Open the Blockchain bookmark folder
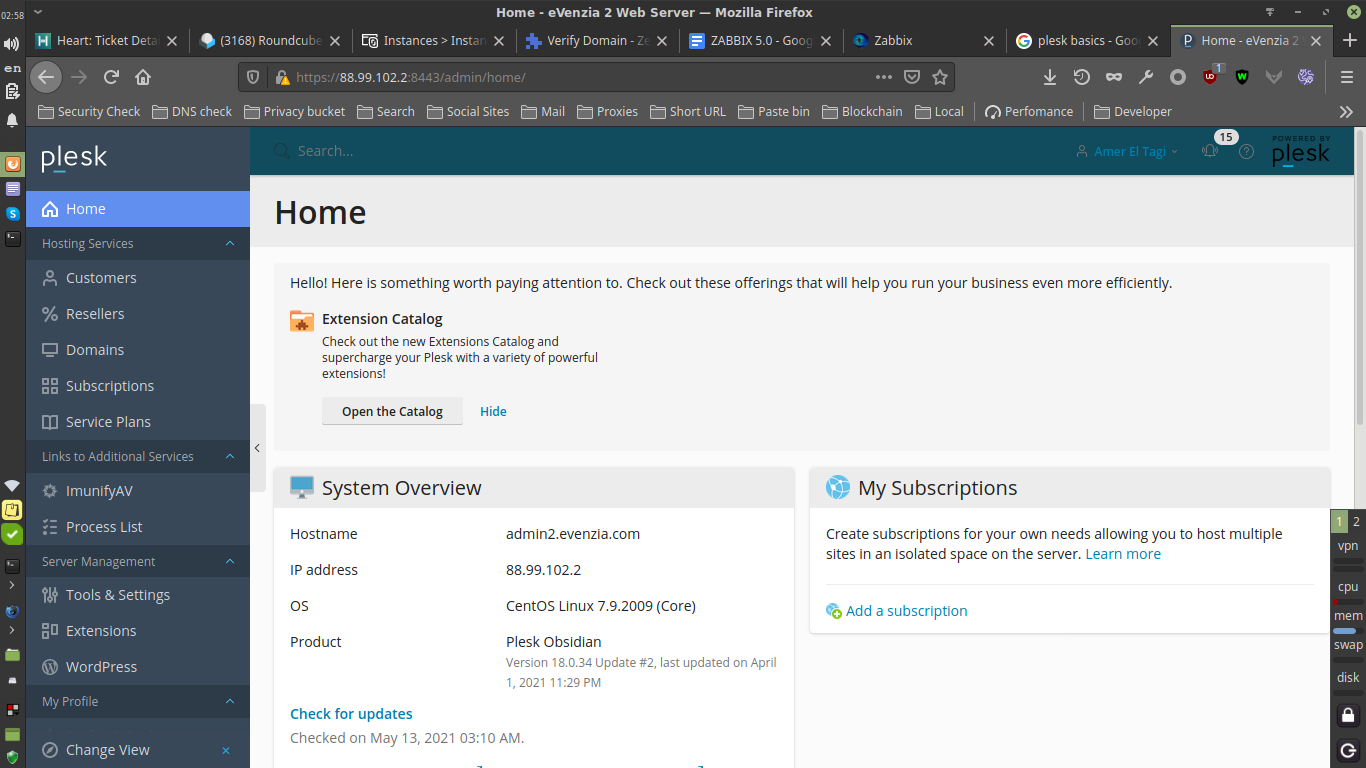Viewport: 1366px width, 768px height. pyautogui.click(x=862, y=112)
